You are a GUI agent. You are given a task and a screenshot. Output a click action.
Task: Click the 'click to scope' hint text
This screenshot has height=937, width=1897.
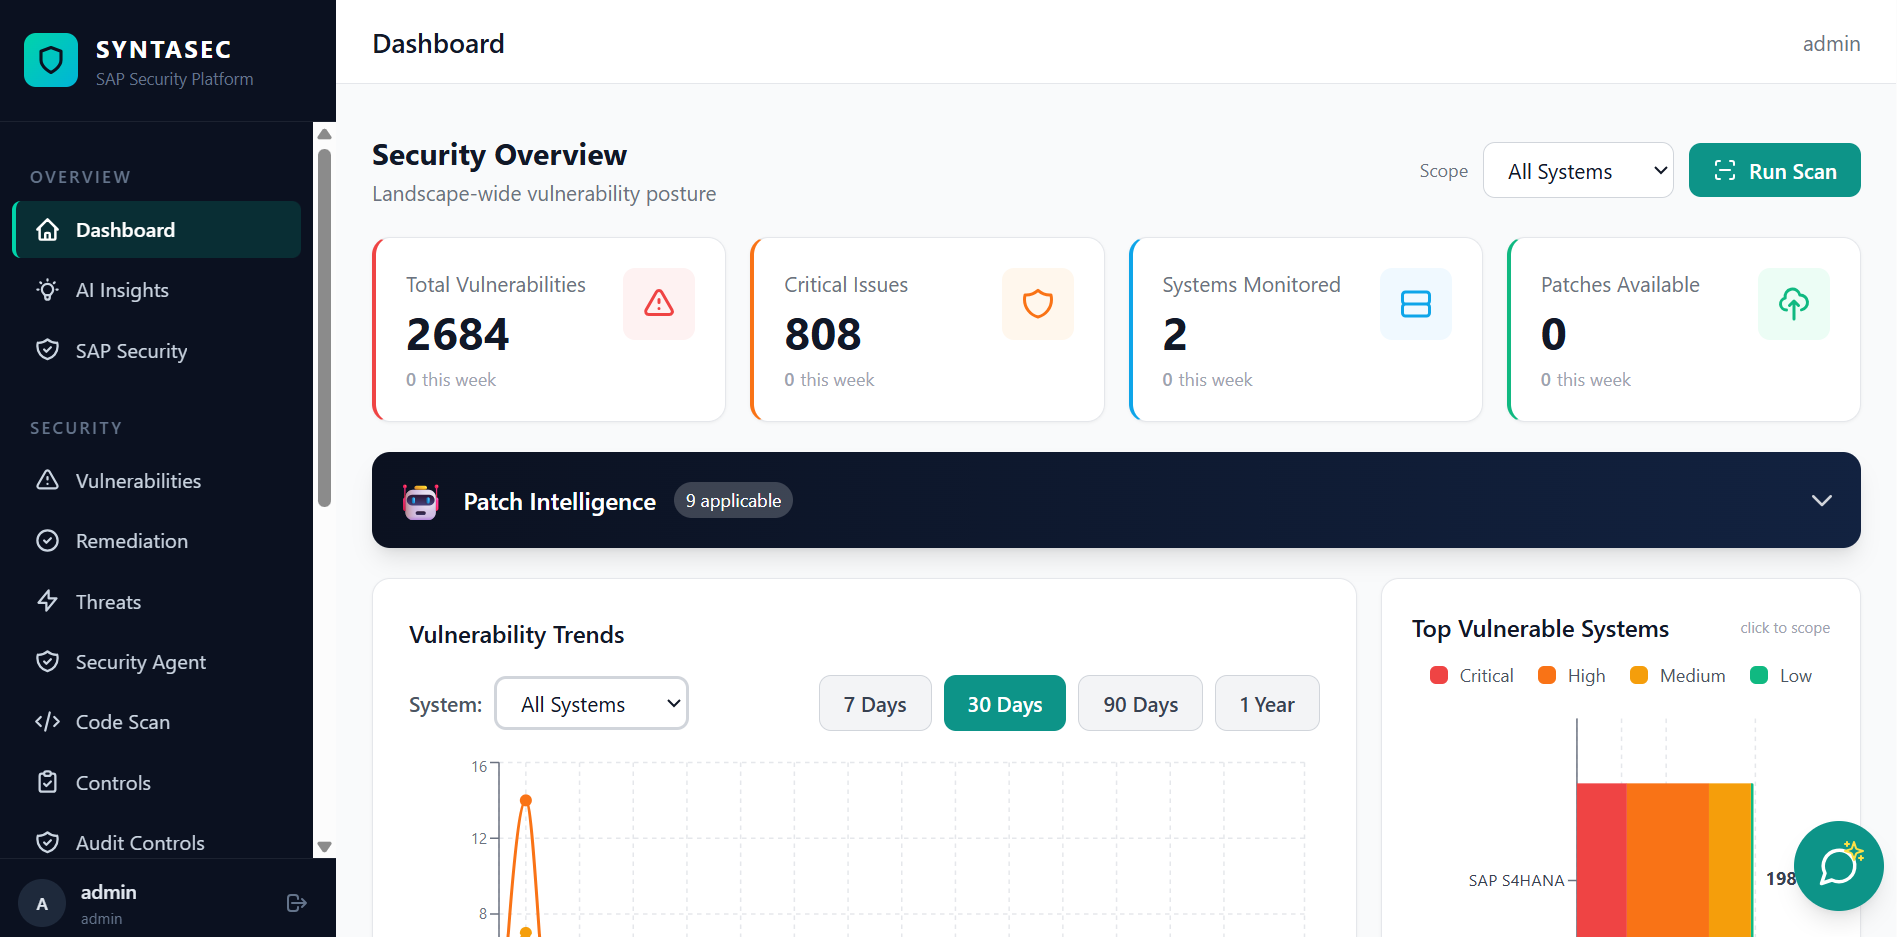click(x=1785, y=628)
